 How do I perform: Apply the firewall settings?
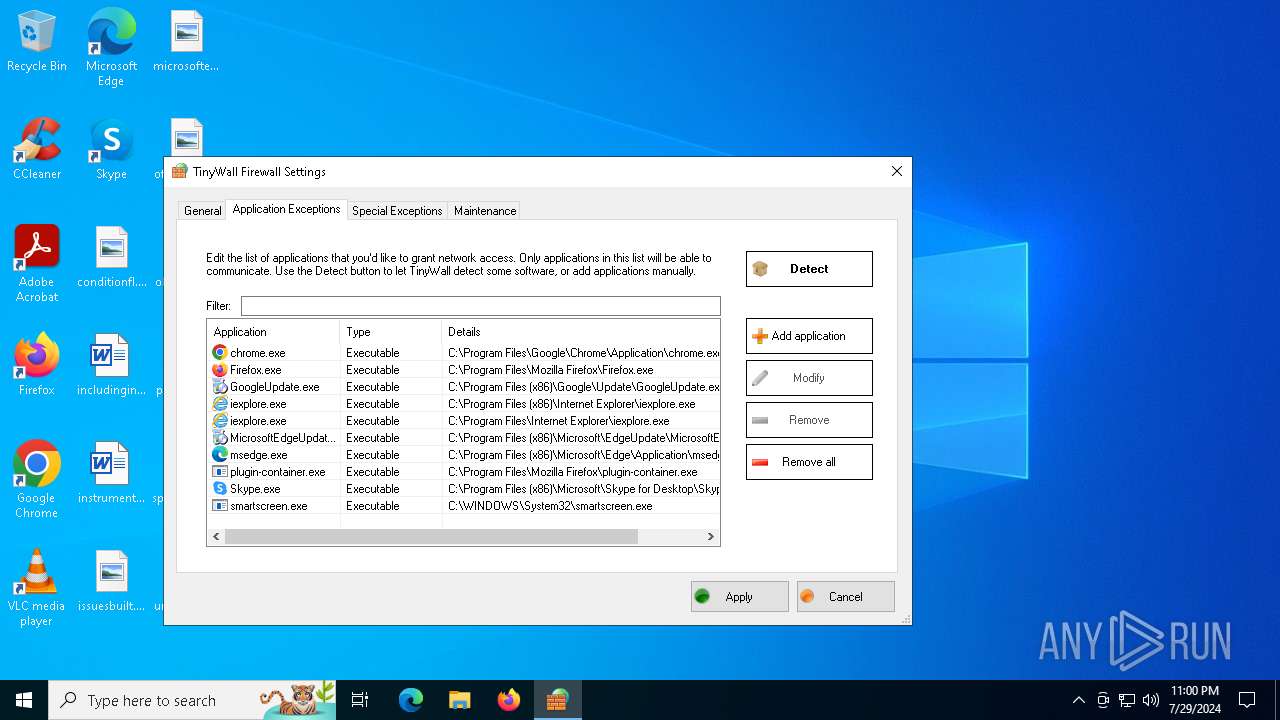point(739,597)
